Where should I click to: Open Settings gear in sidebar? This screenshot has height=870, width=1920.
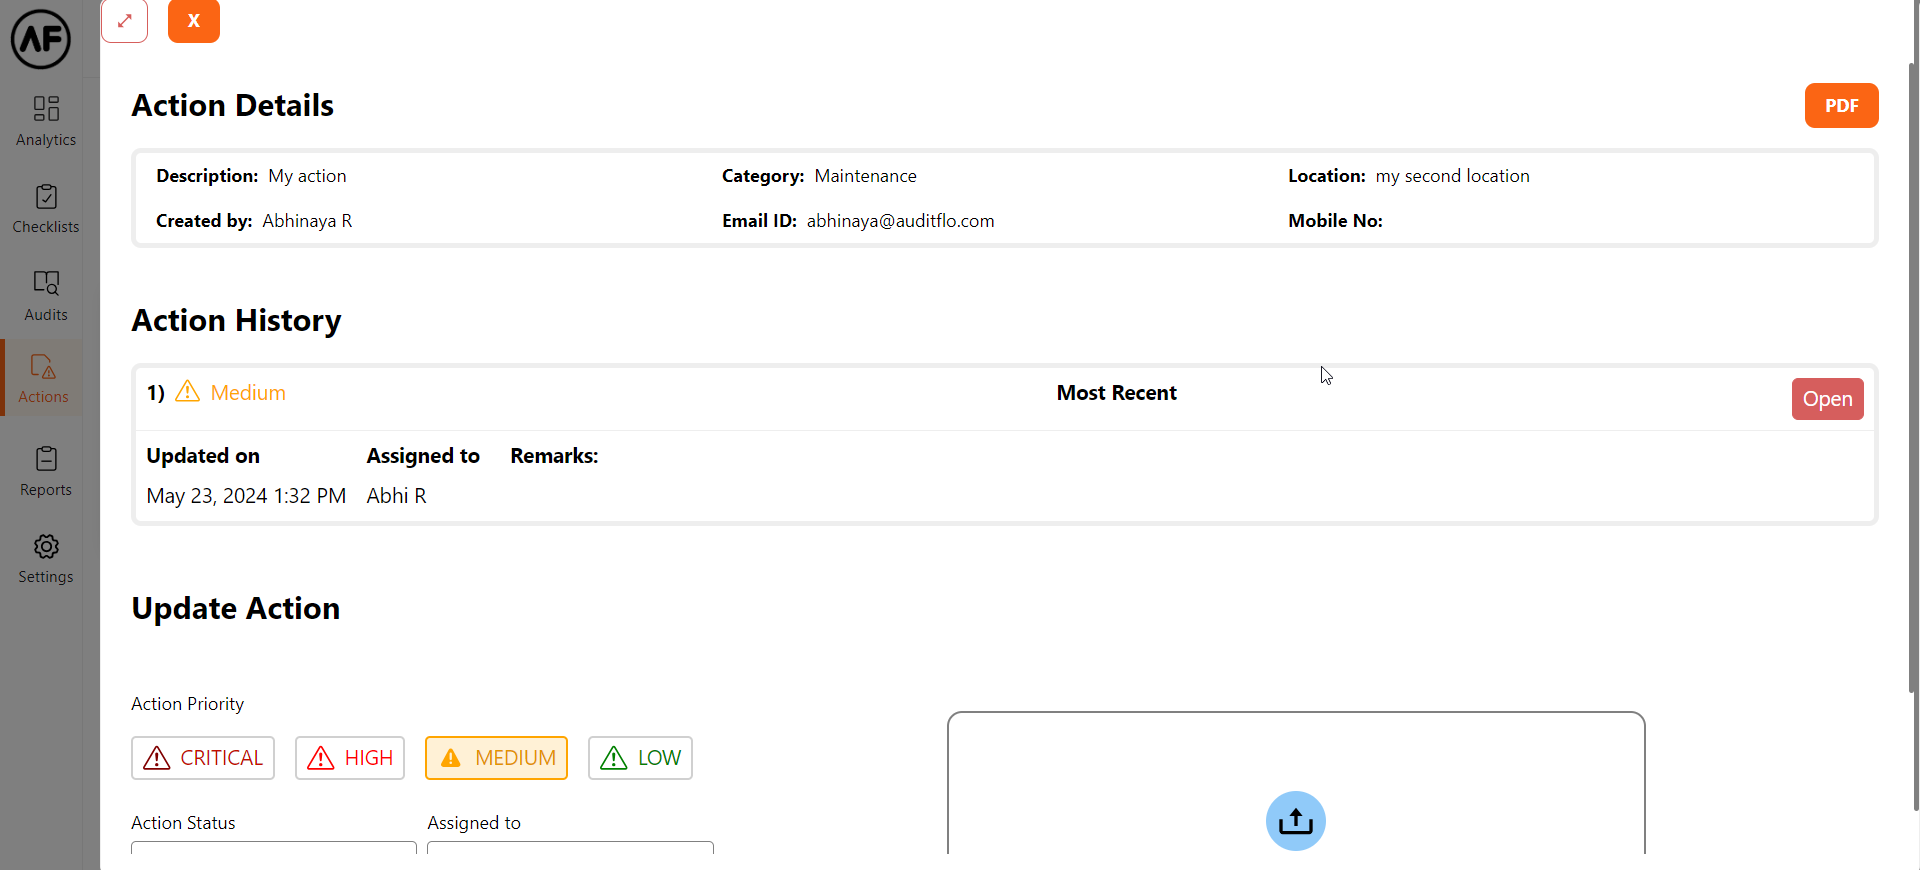click(x=46, y=559)
